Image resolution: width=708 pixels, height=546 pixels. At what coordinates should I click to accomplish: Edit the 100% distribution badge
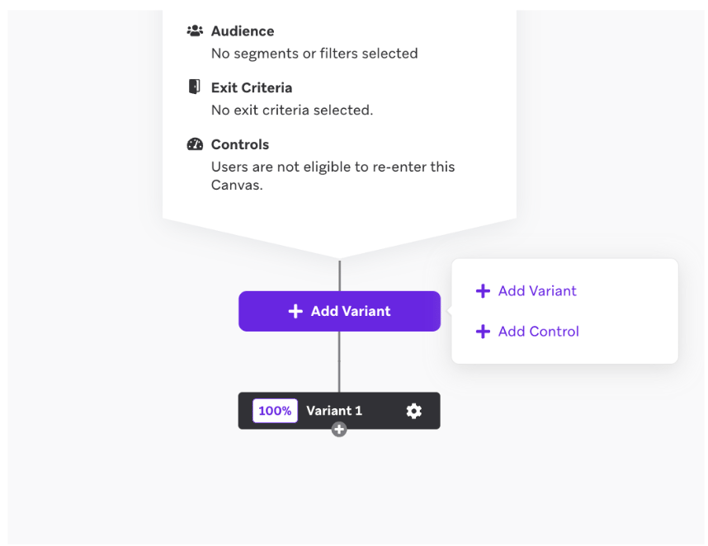coord(275,411)
